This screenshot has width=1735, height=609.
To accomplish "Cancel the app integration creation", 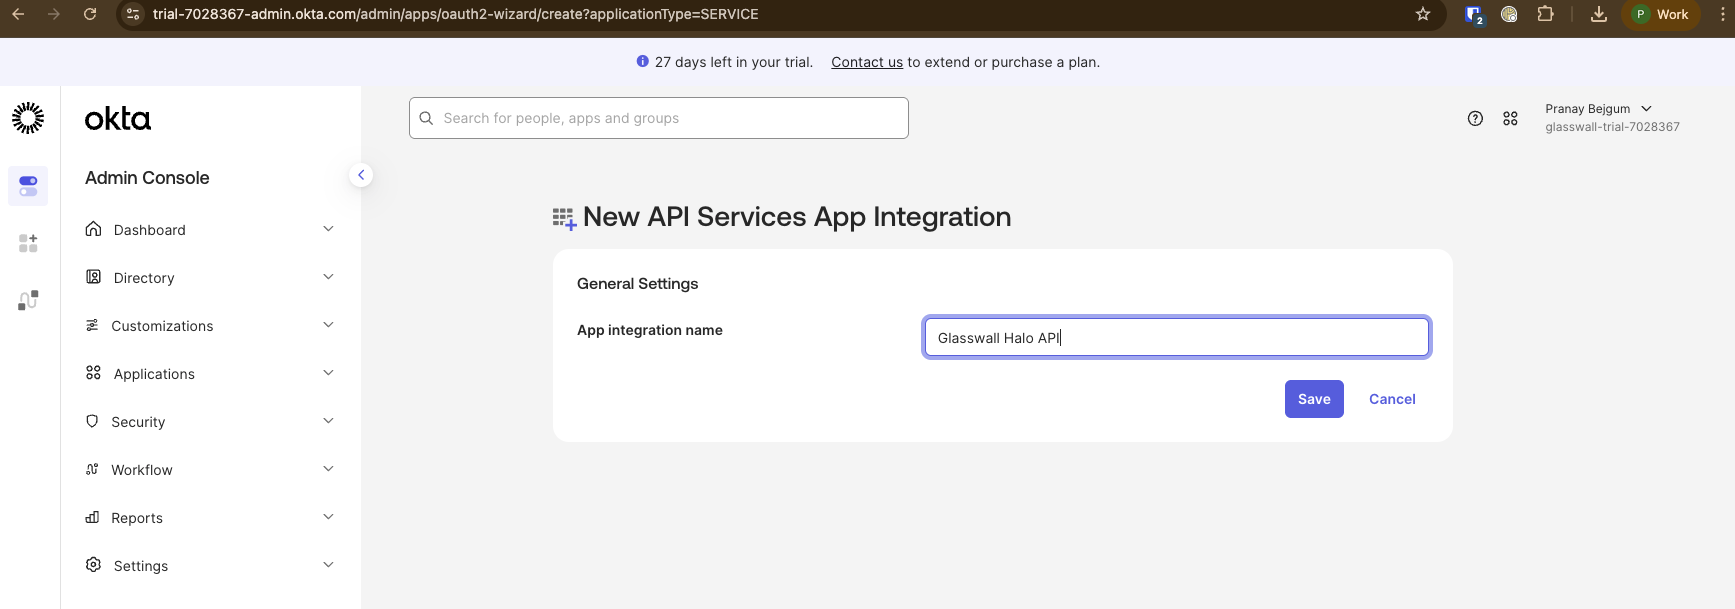I will pos(1392,399).
